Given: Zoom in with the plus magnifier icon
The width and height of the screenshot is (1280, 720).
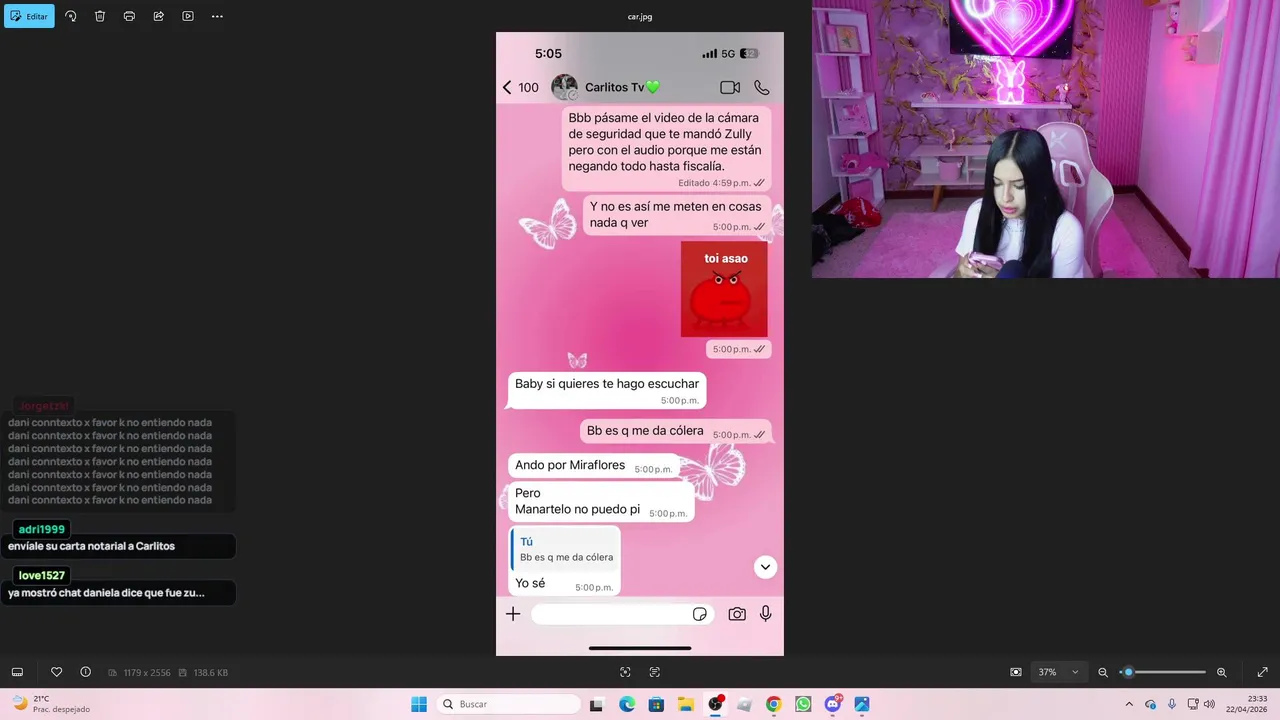Looking at the screenshot, I should click(1221, 672).
